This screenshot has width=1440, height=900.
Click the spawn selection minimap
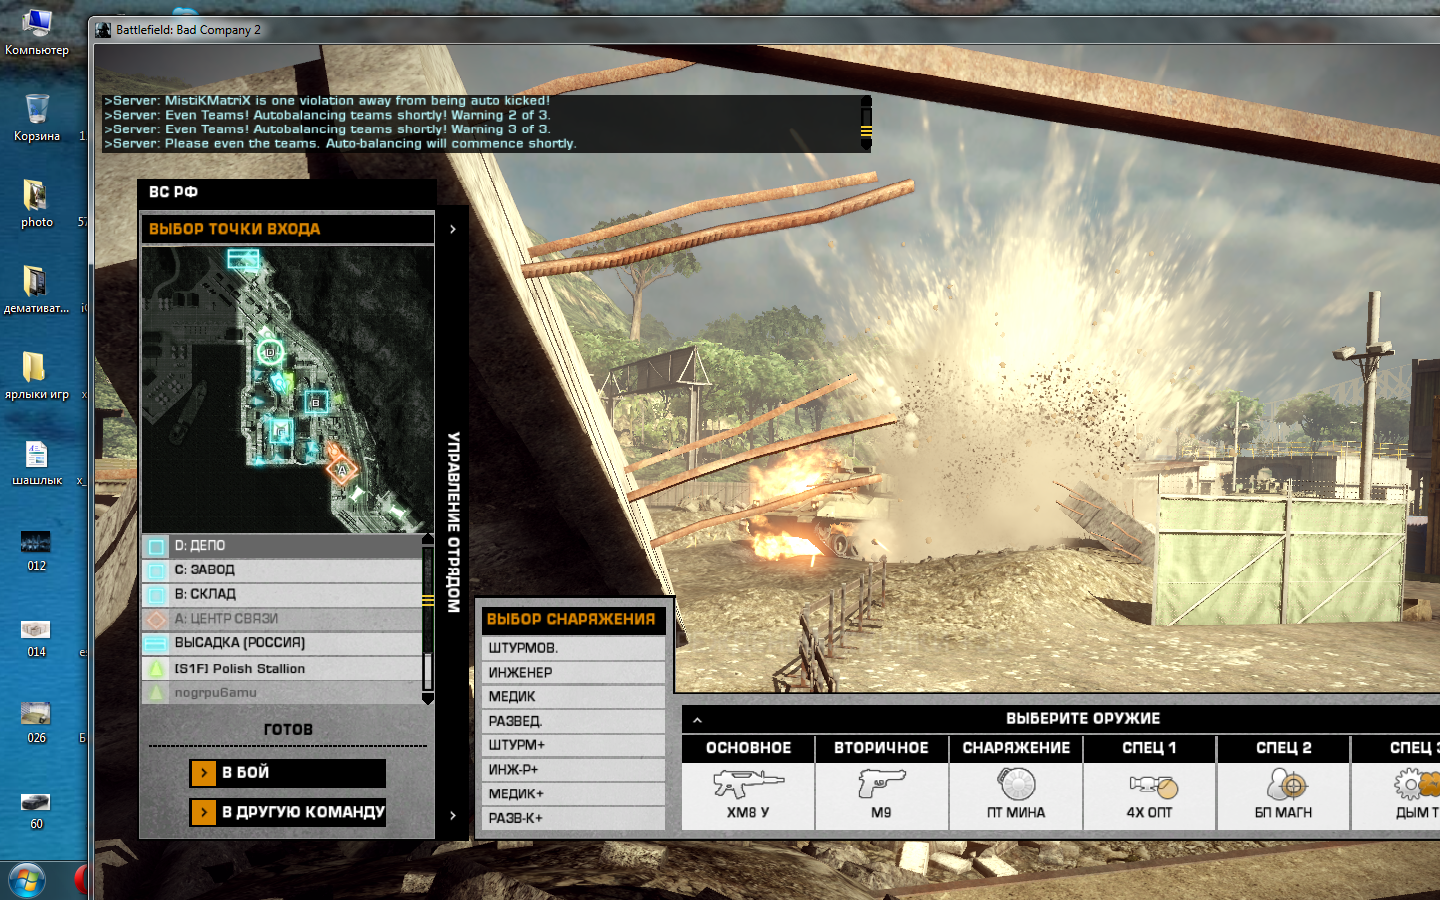click(x=287, y=389)
